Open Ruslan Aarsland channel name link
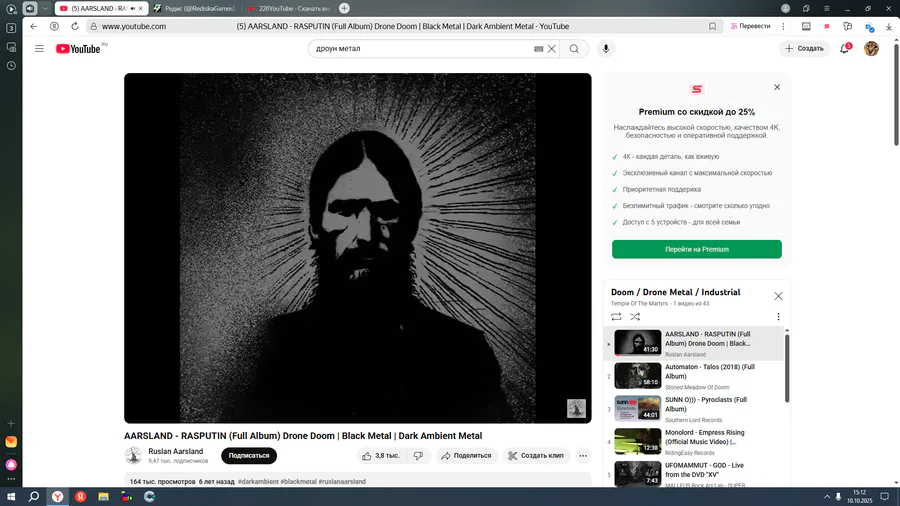Image resolution: width=900 pixels, height=506 pixels. (x=176, y=451)
